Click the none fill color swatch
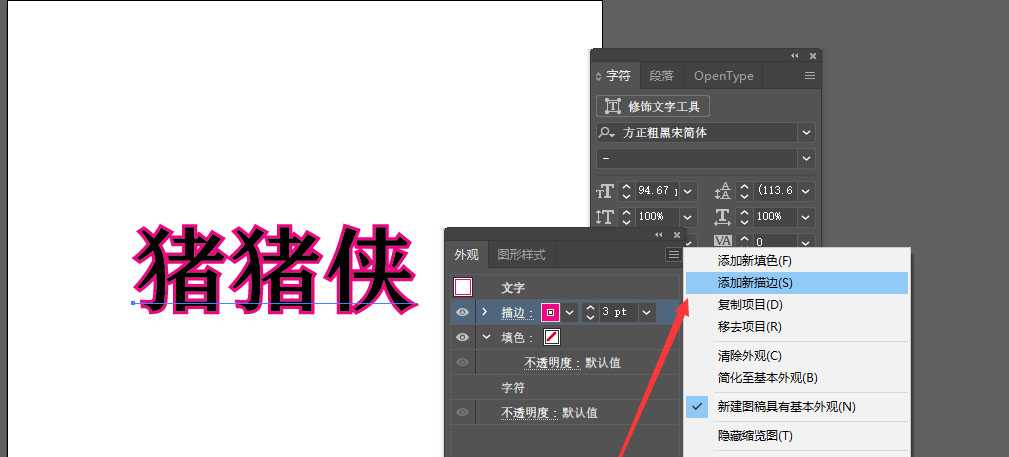This screenshot has height=457, width=1009. (551, 337)
